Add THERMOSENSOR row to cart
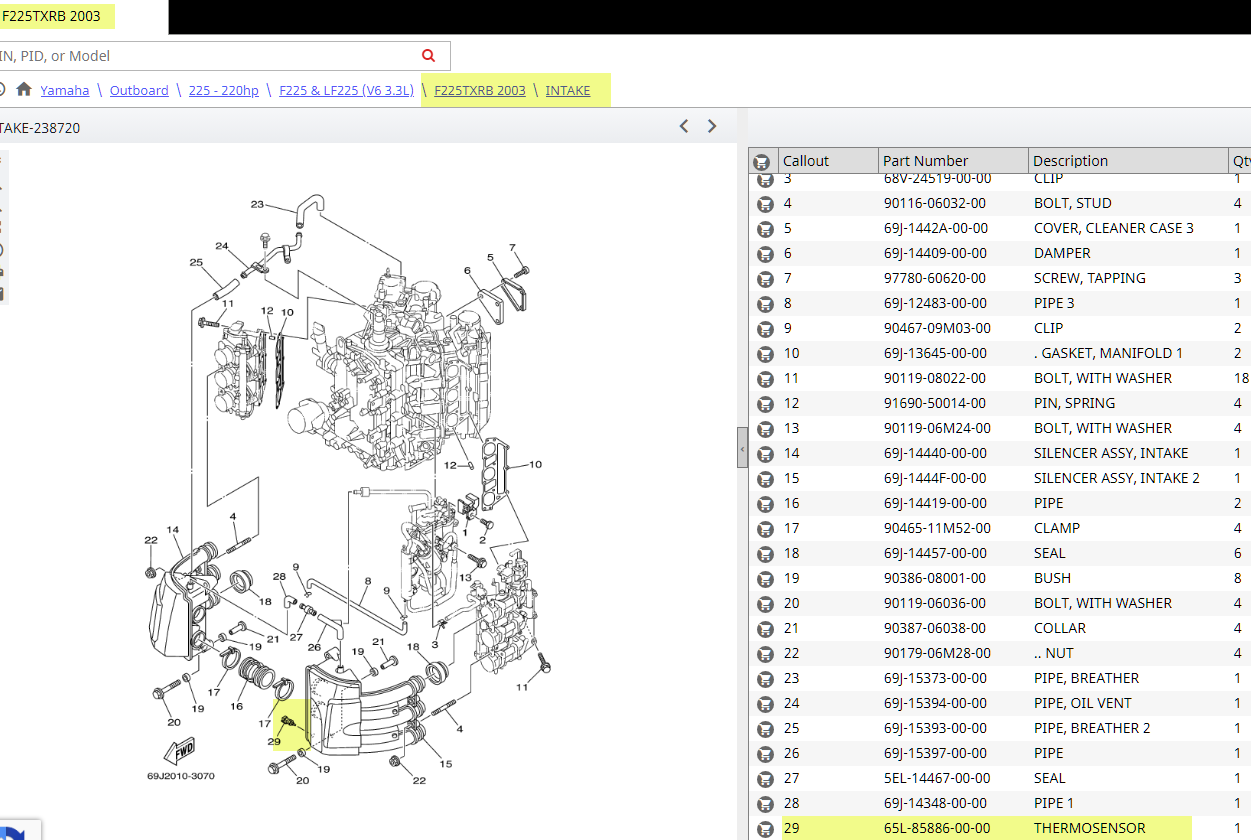 pos(765,828)
